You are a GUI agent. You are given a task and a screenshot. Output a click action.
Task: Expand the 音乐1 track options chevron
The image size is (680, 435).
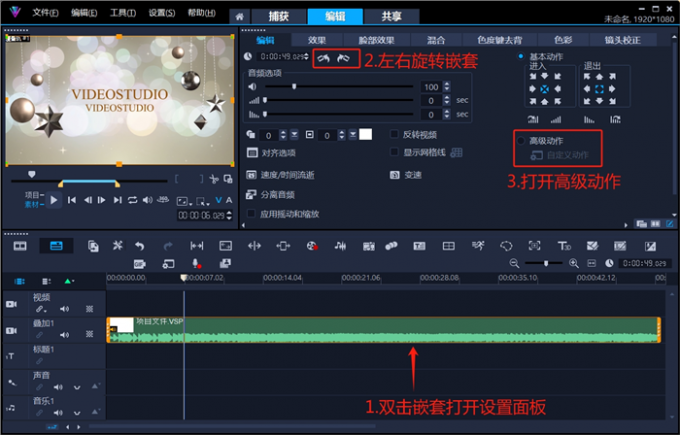click(77, 413)
